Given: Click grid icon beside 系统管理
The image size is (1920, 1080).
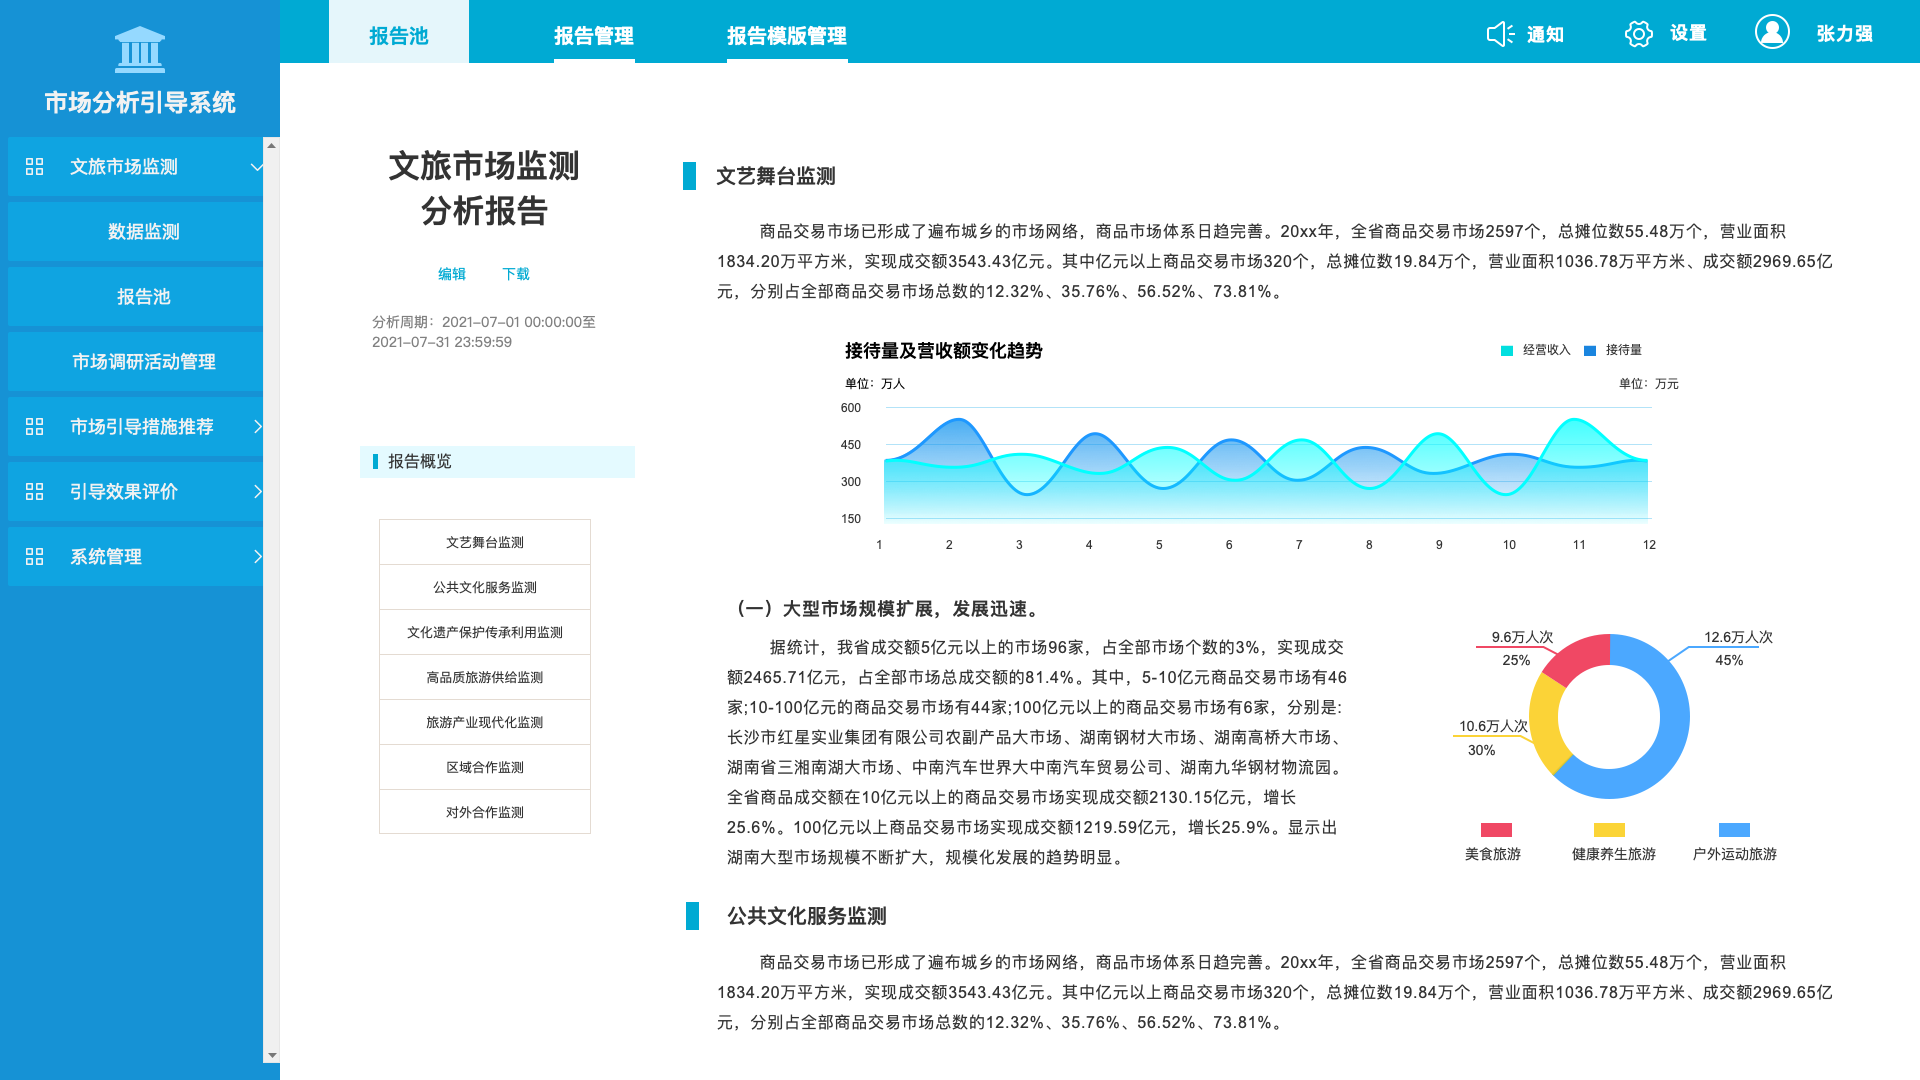Looking at the screenshot, I should (35, 557).
